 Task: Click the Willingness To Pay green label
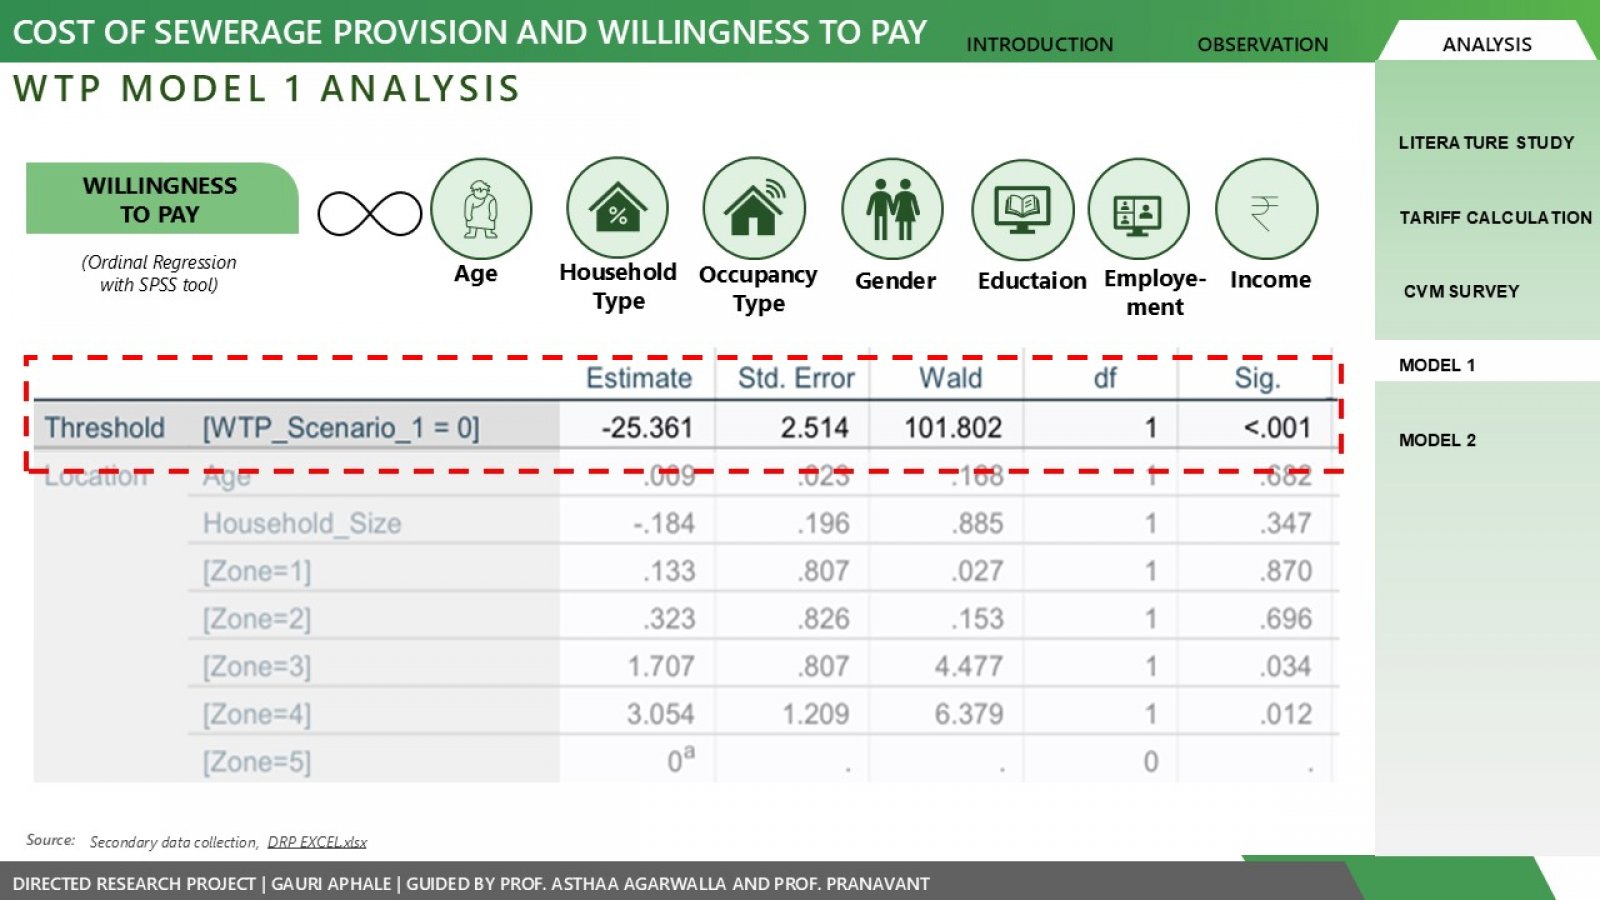pyautogui.click(x=162, y=199)
